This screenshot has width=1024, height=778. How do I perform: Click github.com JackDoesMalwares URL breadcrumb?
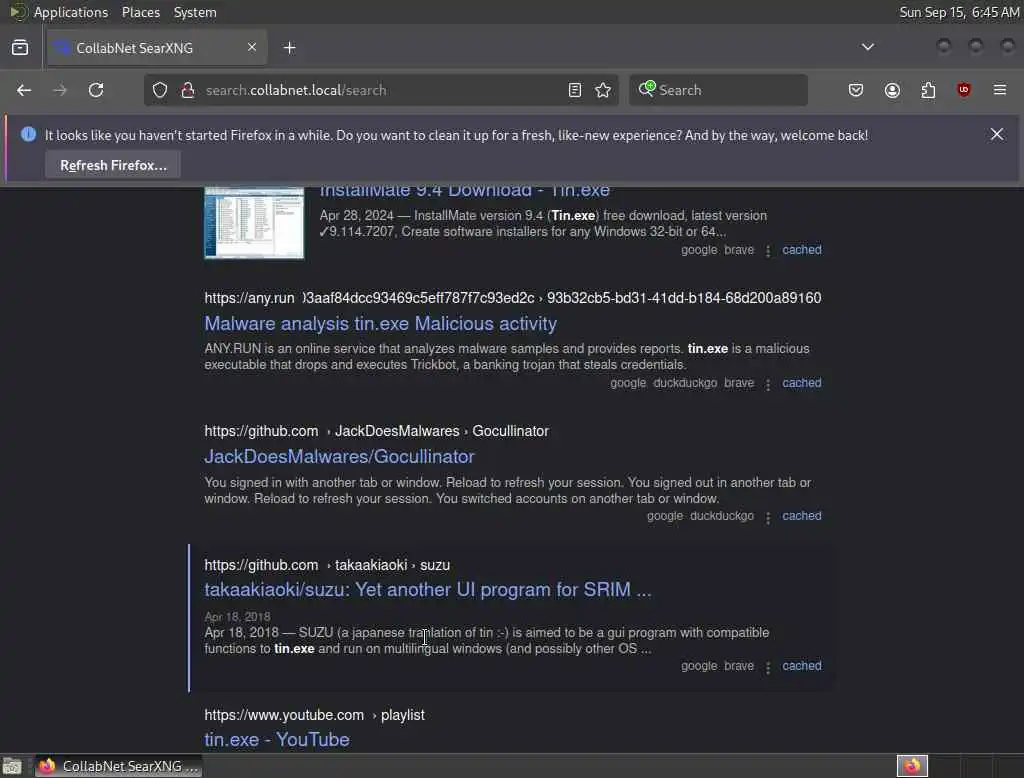point(377,431)
